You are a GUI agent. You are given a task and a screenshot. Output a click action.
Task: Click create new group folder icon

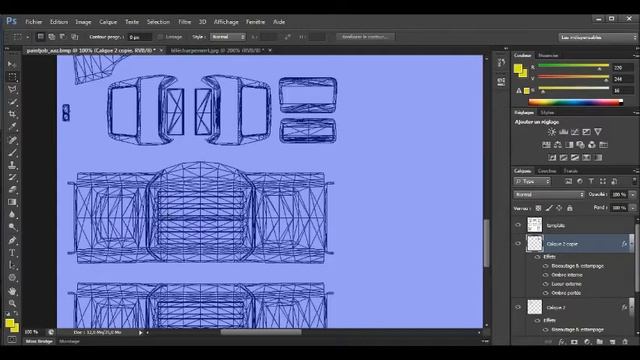coord(600,342)
